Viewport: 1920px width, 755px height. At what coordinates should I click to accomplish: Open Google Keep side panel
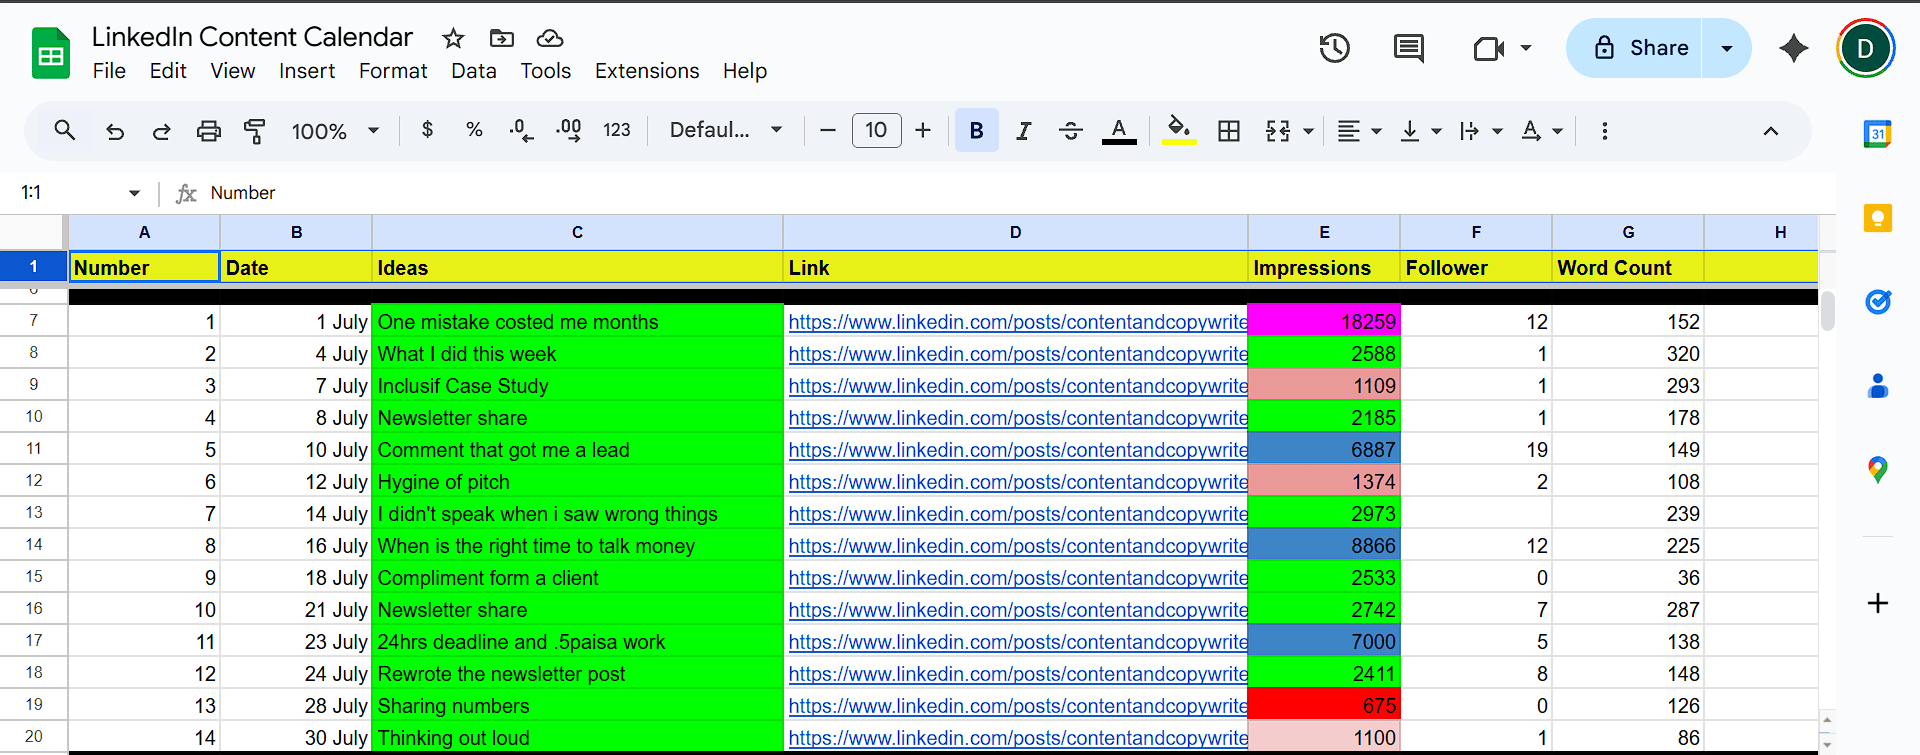[x=1877, y=217]
